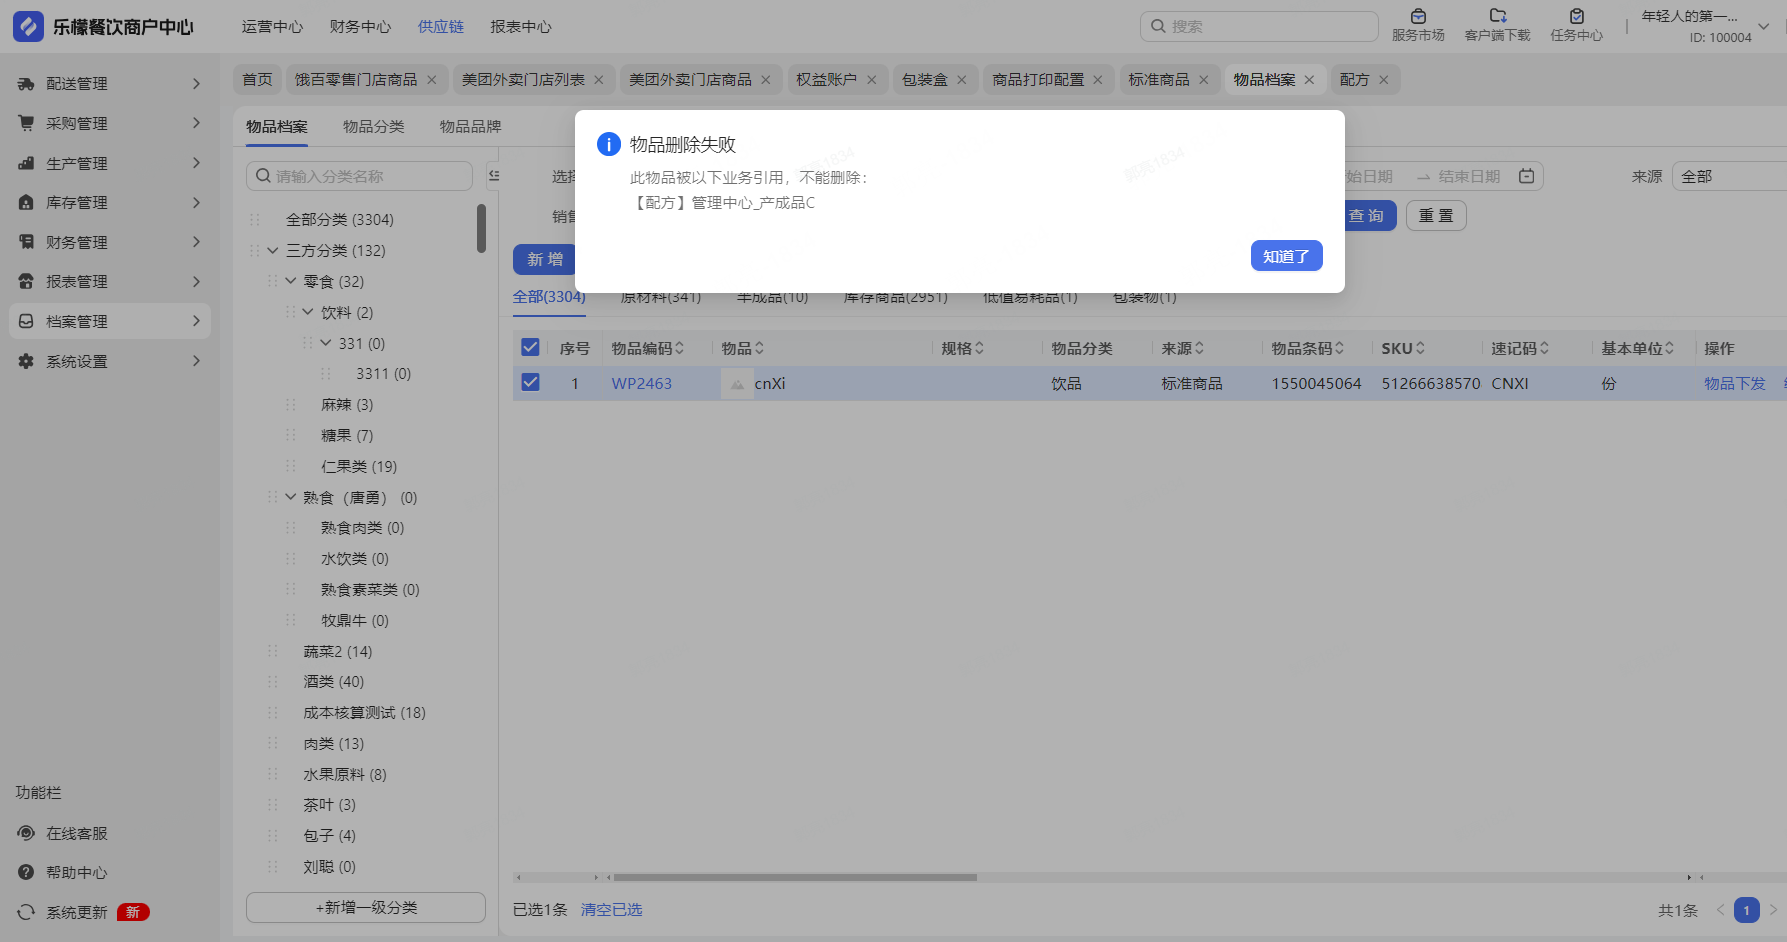Screen dimensions: 1787x942
Task: Click the 系统更新 refresh icon
Action: (26, 912)
